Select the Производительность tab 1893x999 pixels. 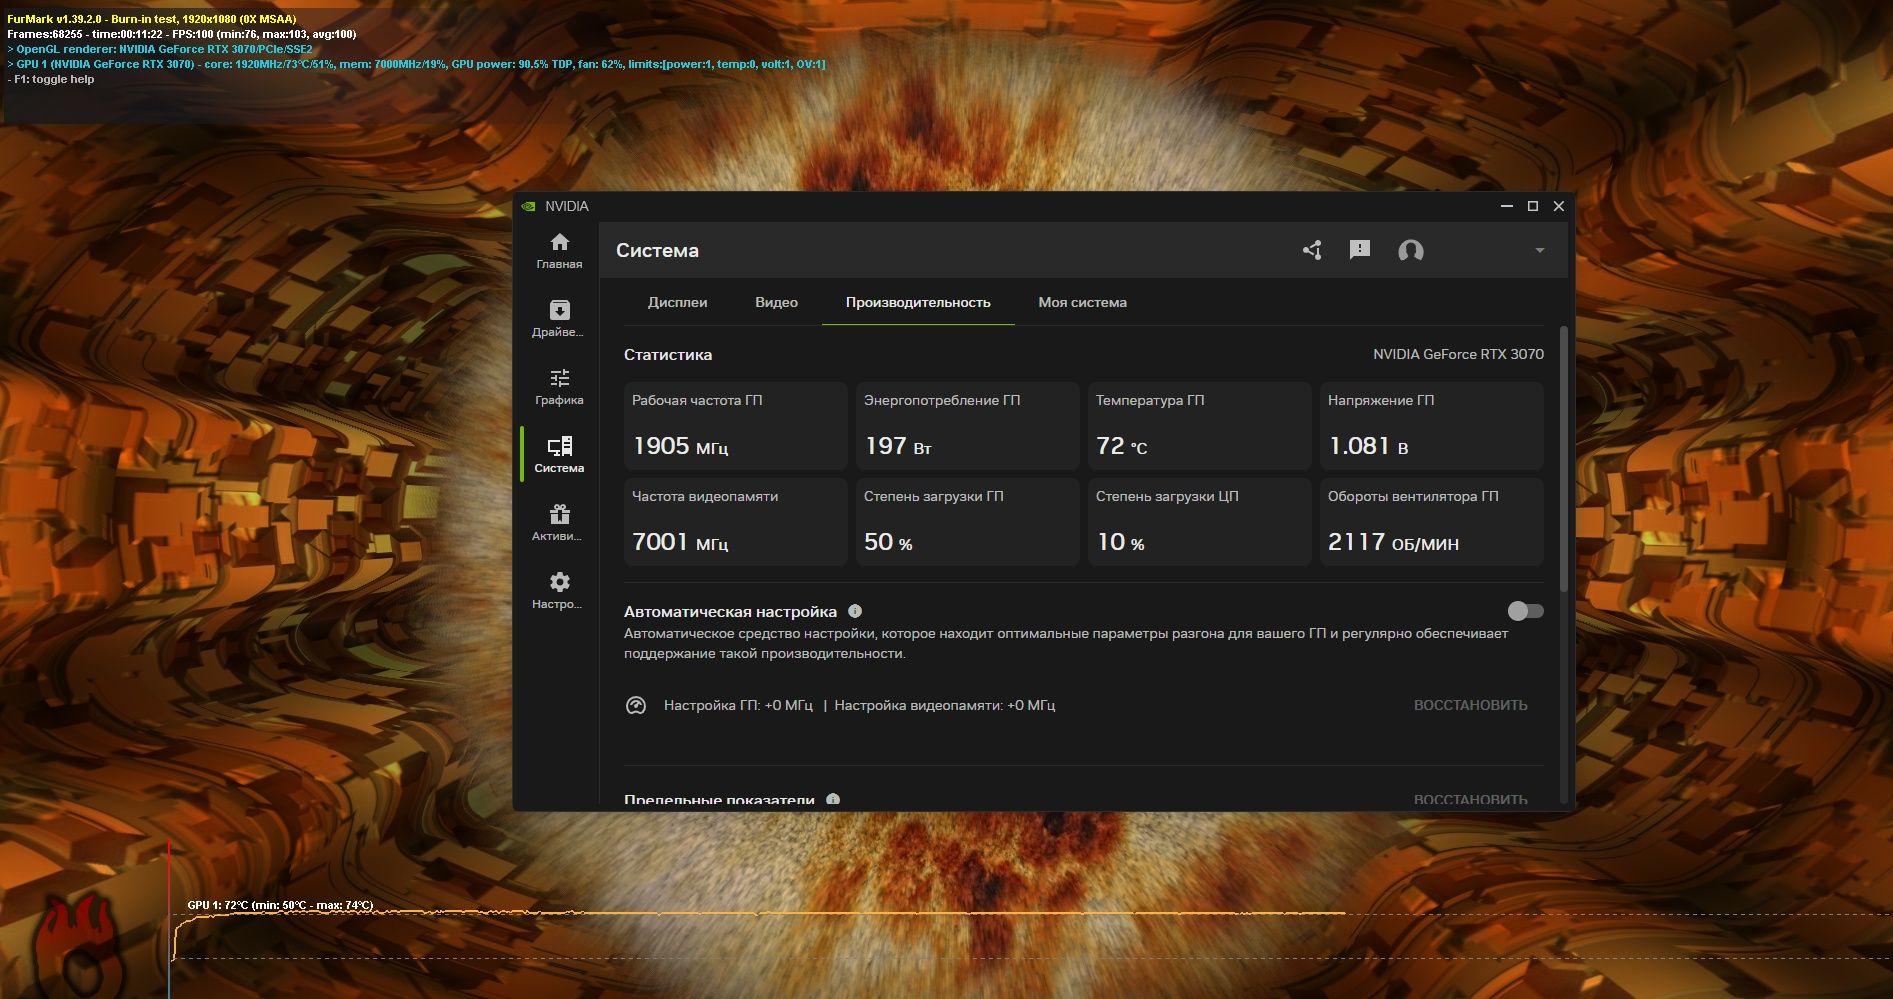(918, 302)
